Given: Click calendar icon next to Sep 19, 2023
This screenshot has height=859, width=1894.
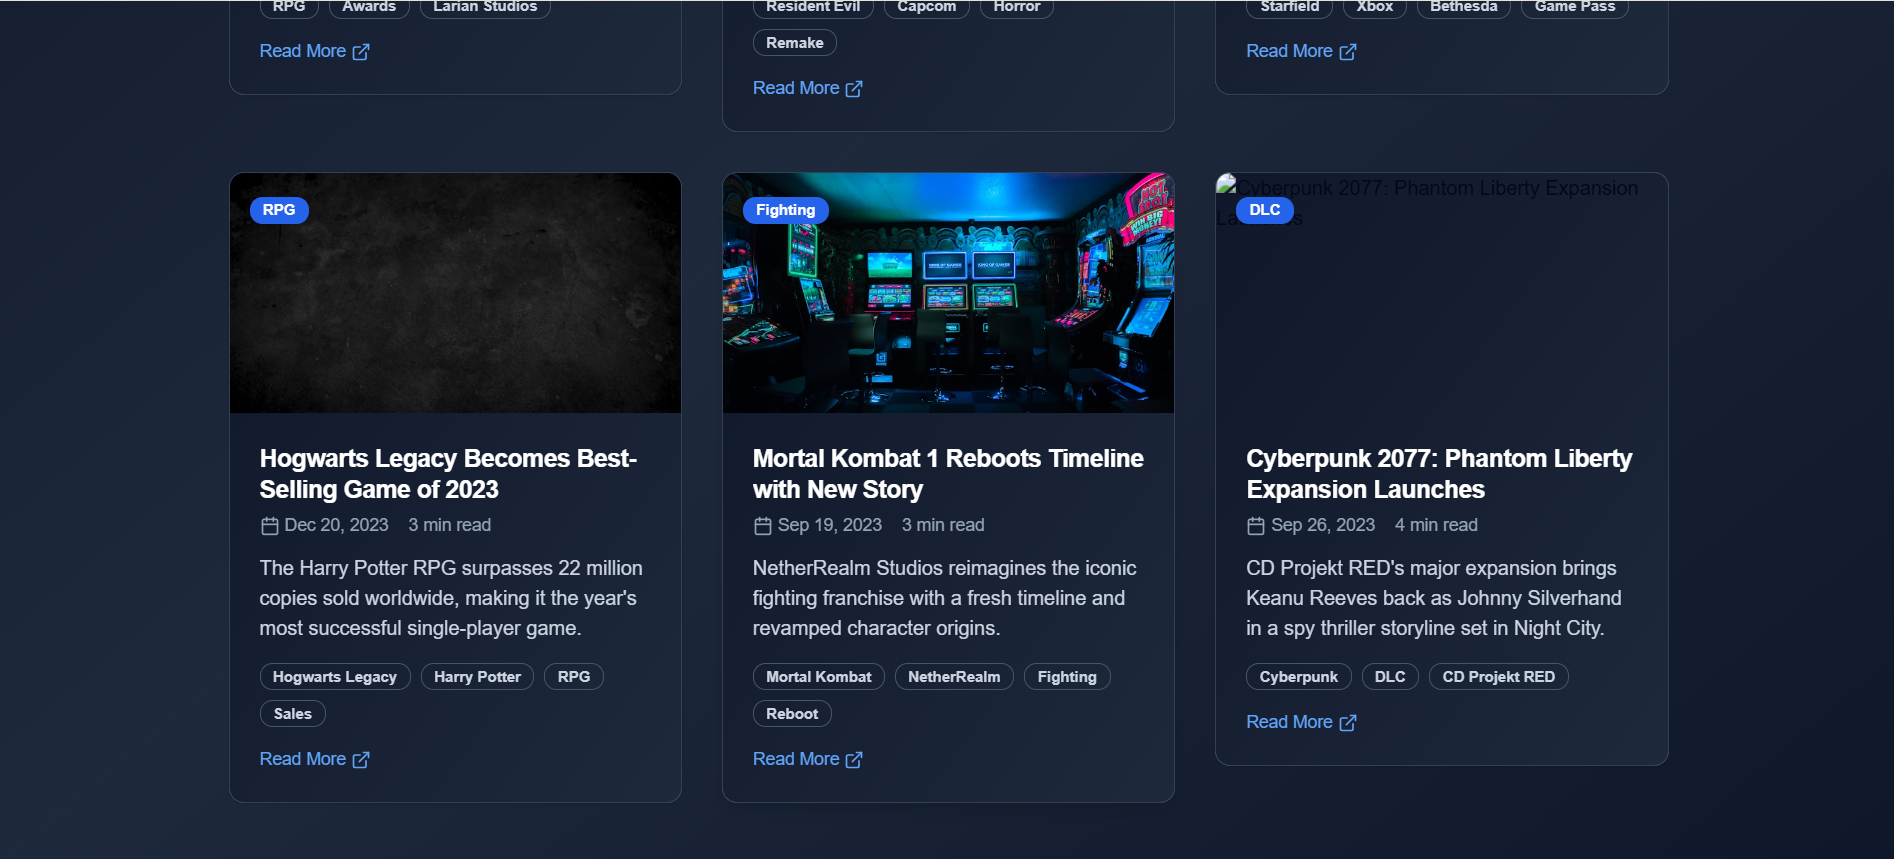Looking at the screenshot, I should pyautogui.click(x=762, y=526).
